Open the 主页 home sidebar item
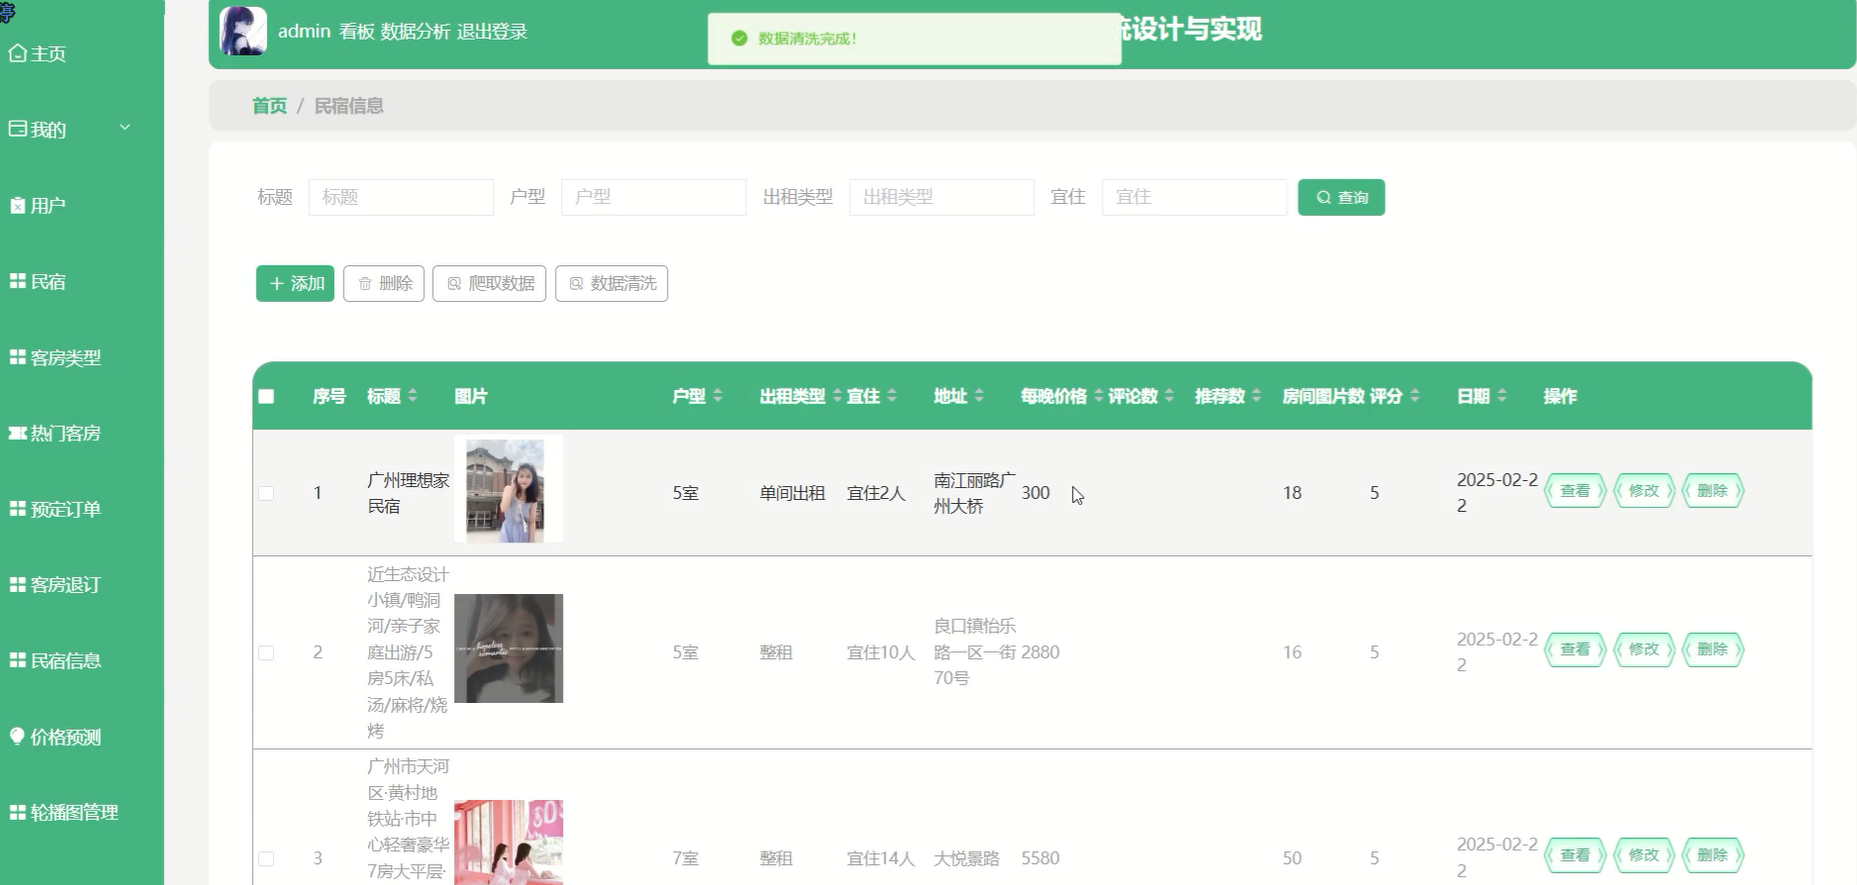This screenshot has height=885, width=1857. click(x=38, y=54)
